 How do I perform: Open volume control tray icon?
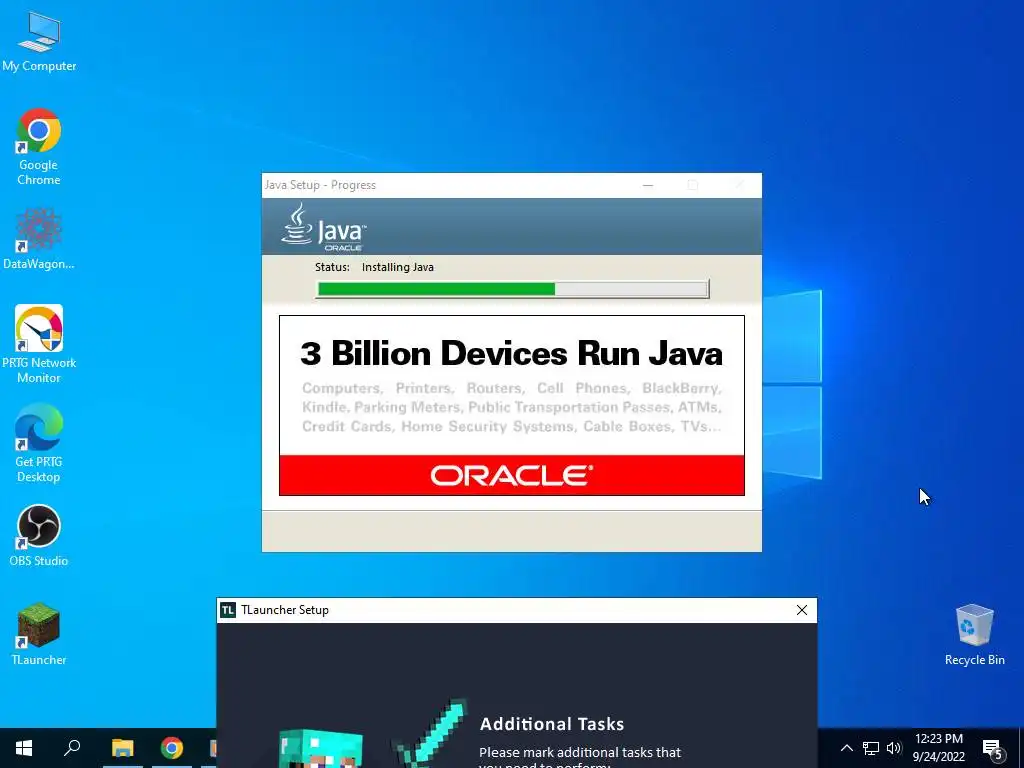click(x=893, y=748)
